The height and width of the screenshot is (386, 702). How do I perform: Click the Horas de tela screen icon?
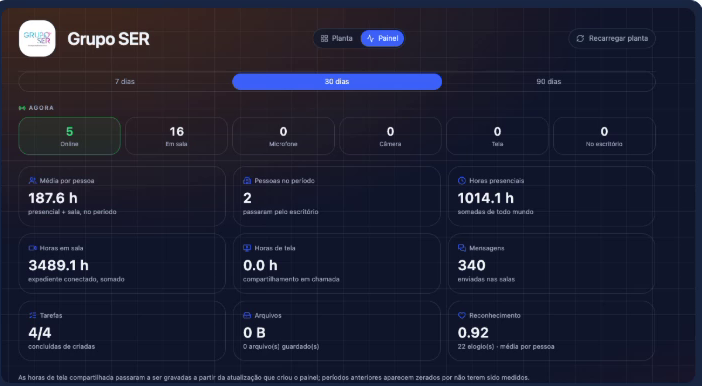click(x=247, y=248)
